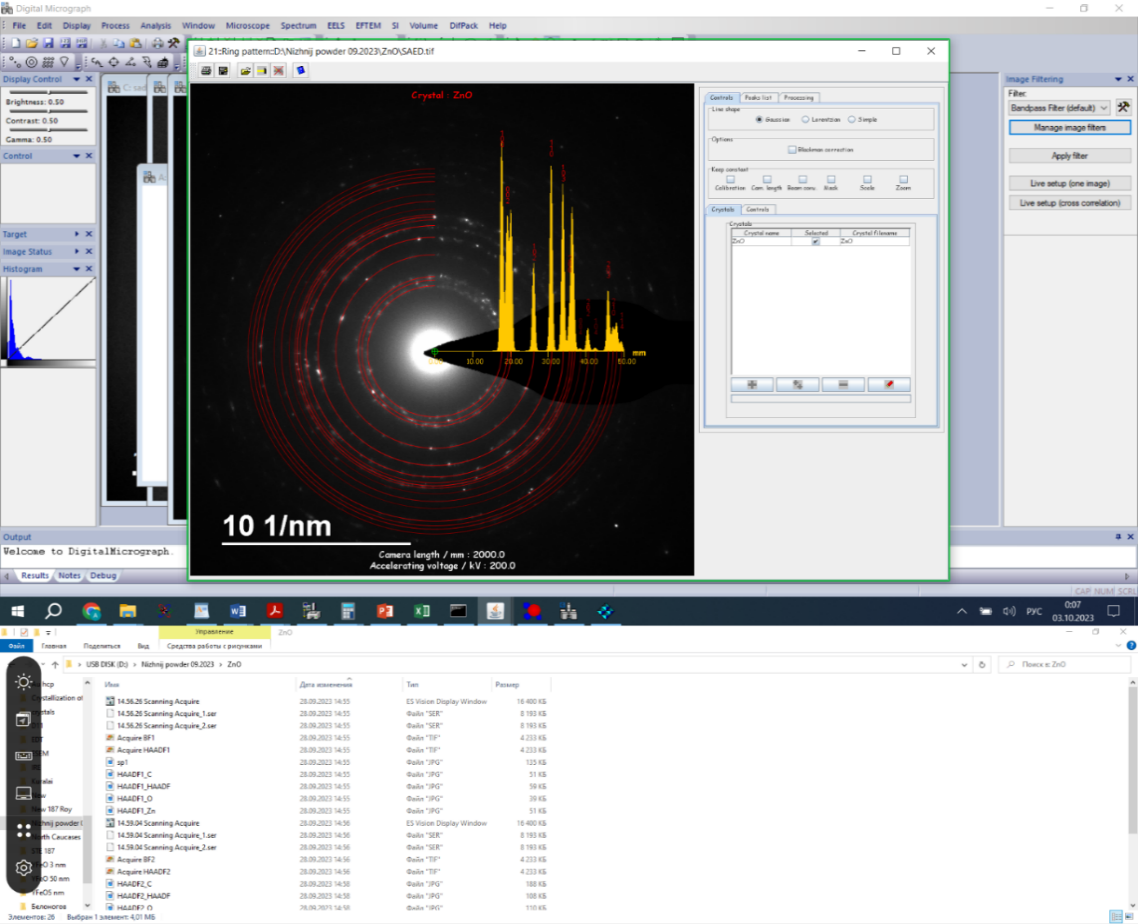Image resolution: width=1138 pixels, height=924 pixels.
Task: Check Keep constant Zoom box
Action: (903, 179)
